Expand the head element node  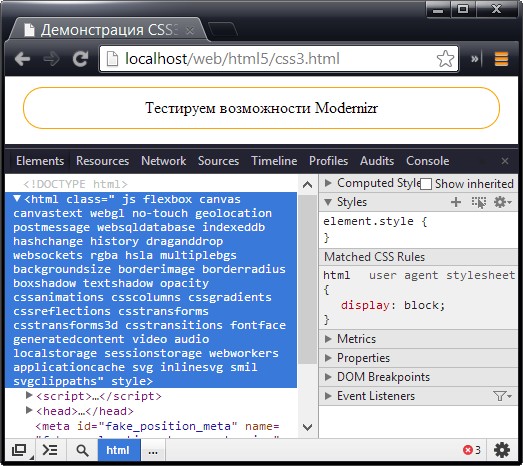(29, 410)
